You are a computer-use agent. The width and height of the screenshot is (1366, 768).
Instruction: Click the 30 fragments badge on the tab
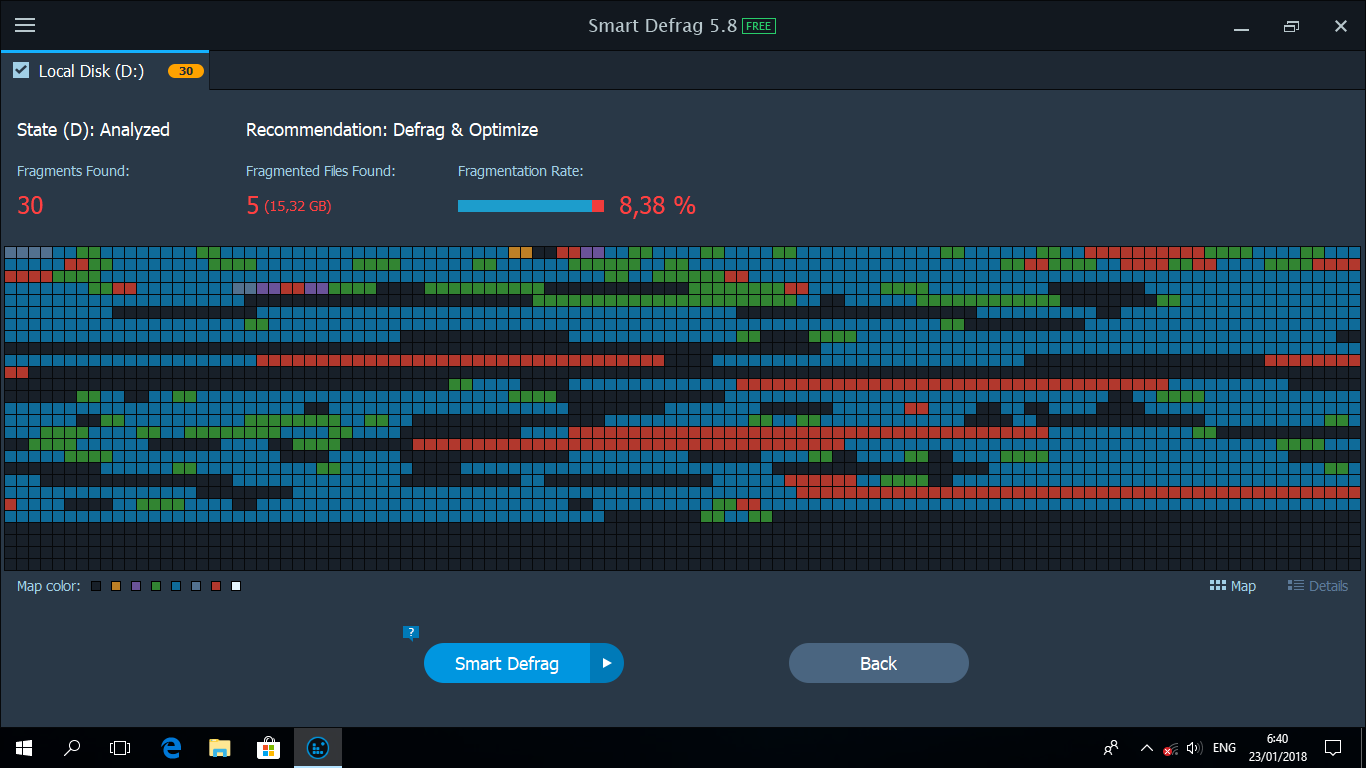coord(185,70)
